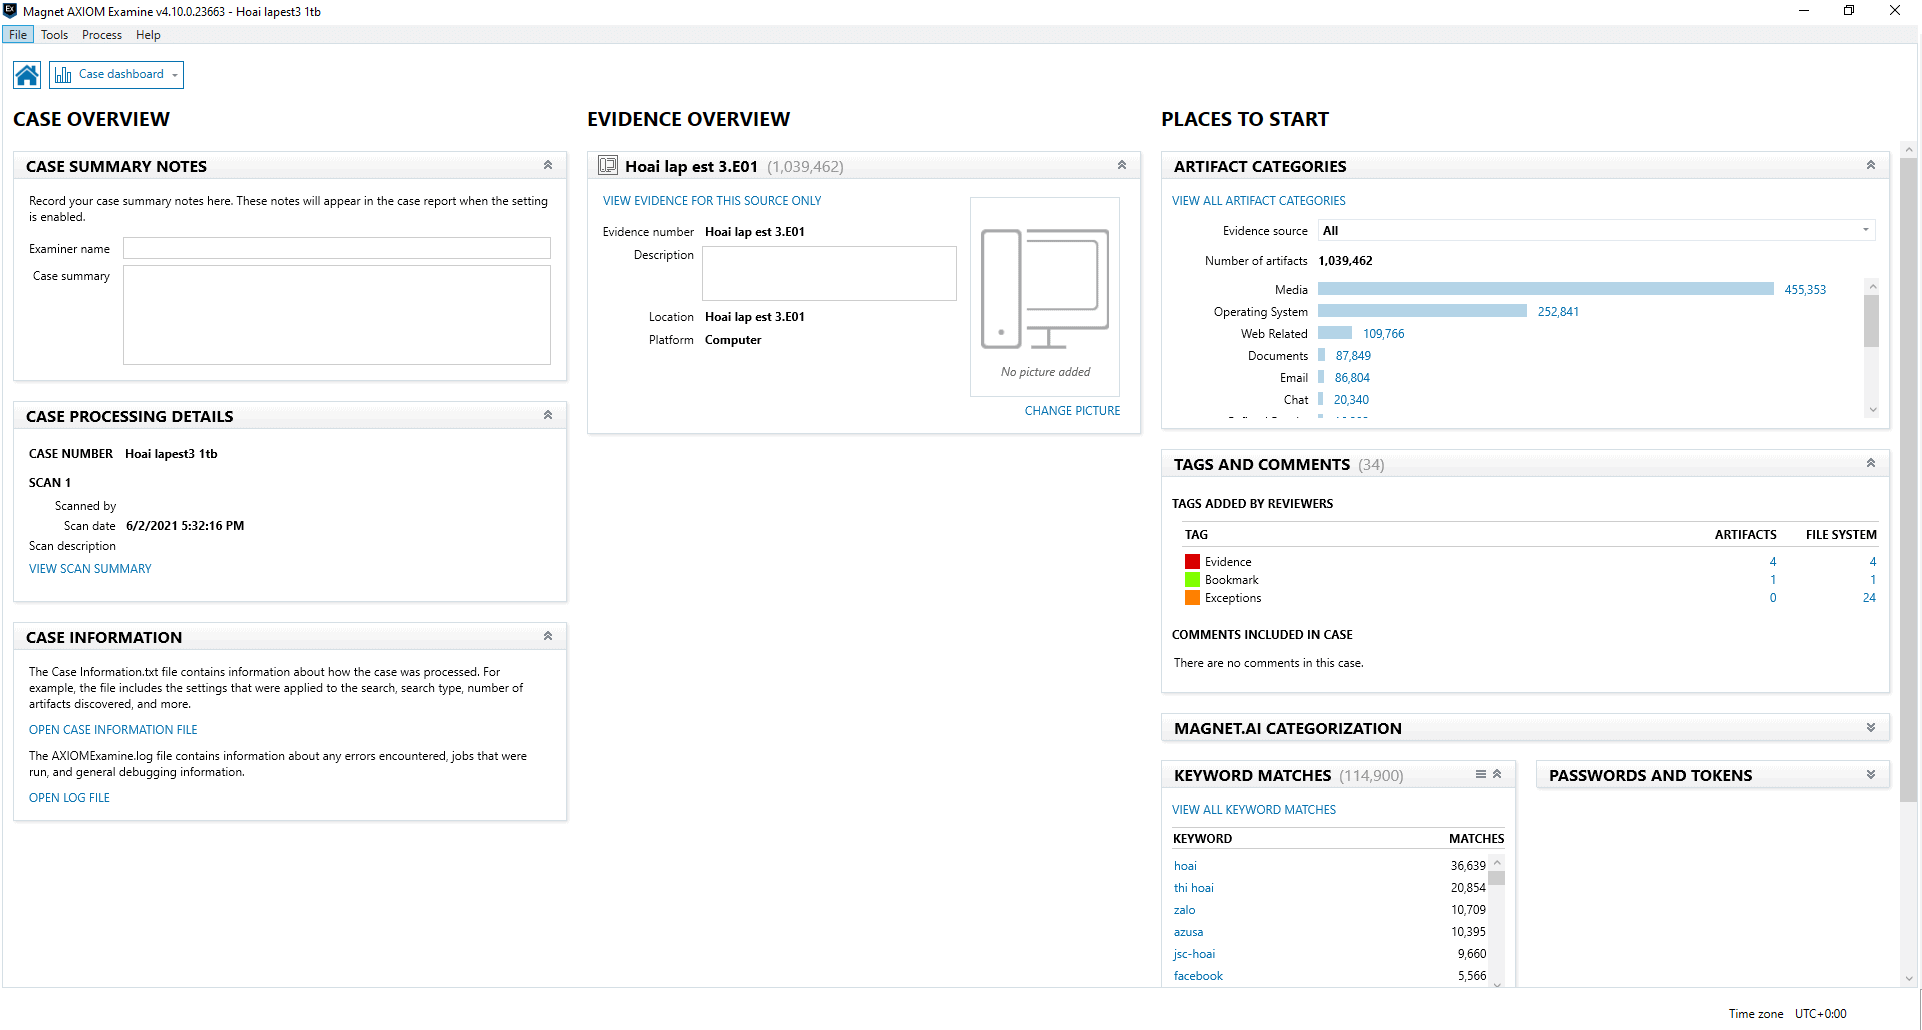Open the 'facebook' keyword matches
This screenshot has height=1030, width=1922.
click(x=1198, y=976)
